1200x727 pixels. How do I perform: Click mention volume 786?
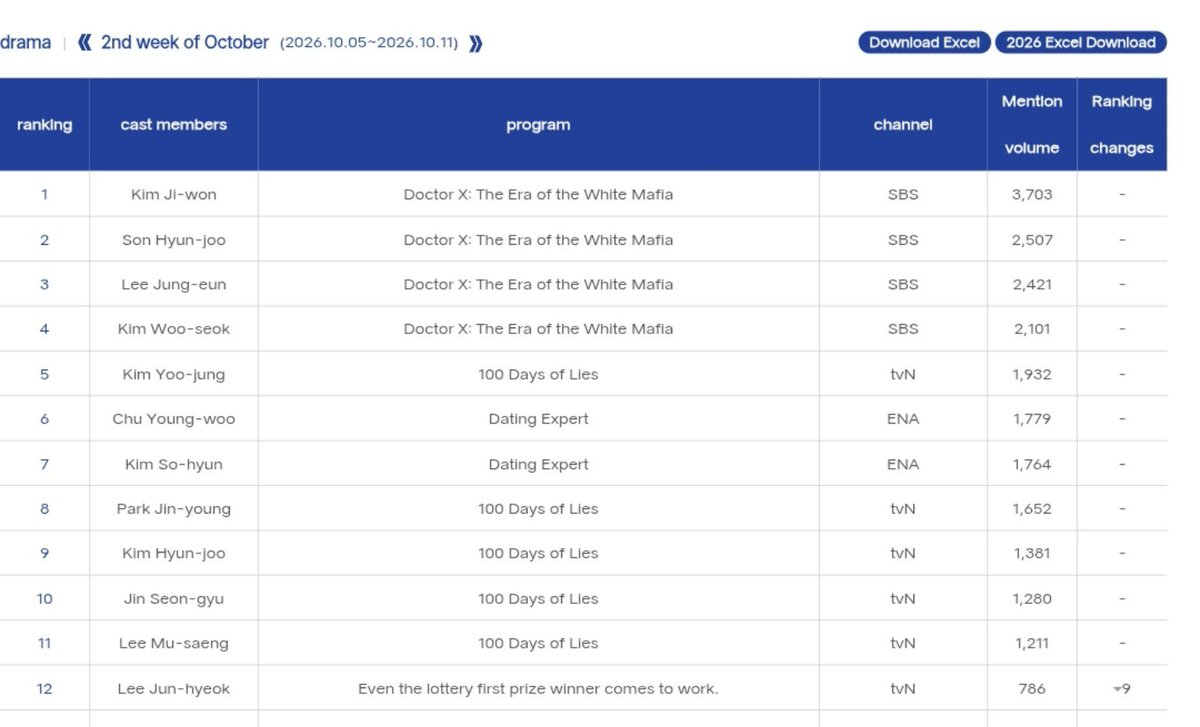1032,689
